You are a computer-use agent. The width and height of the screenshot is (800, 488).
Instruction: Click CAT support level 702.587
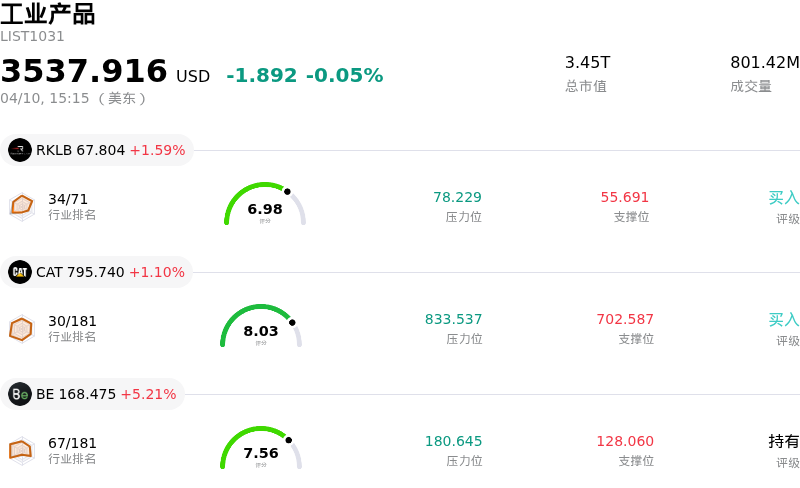click(625, 319)
